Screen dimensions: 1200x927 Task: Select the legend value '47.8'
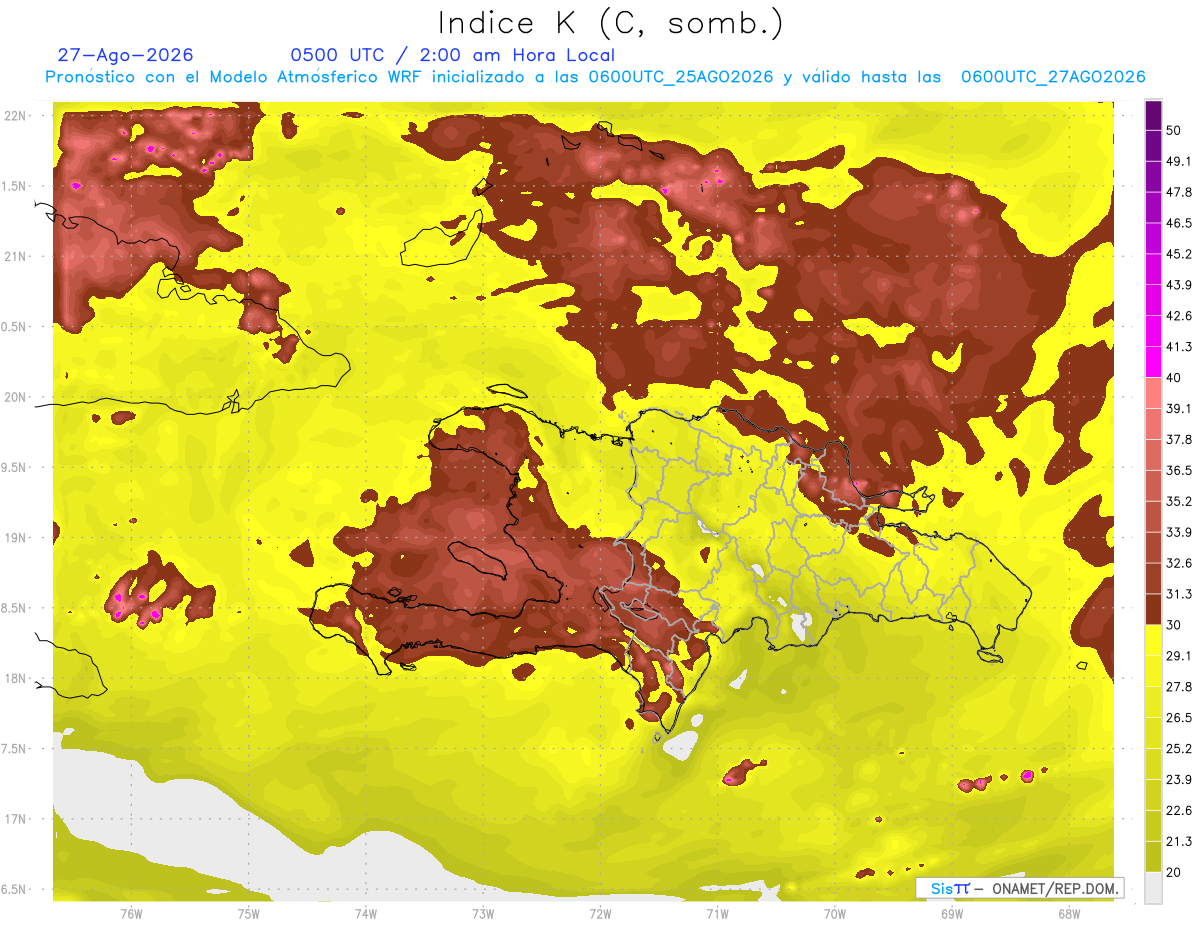[1179, 192]
